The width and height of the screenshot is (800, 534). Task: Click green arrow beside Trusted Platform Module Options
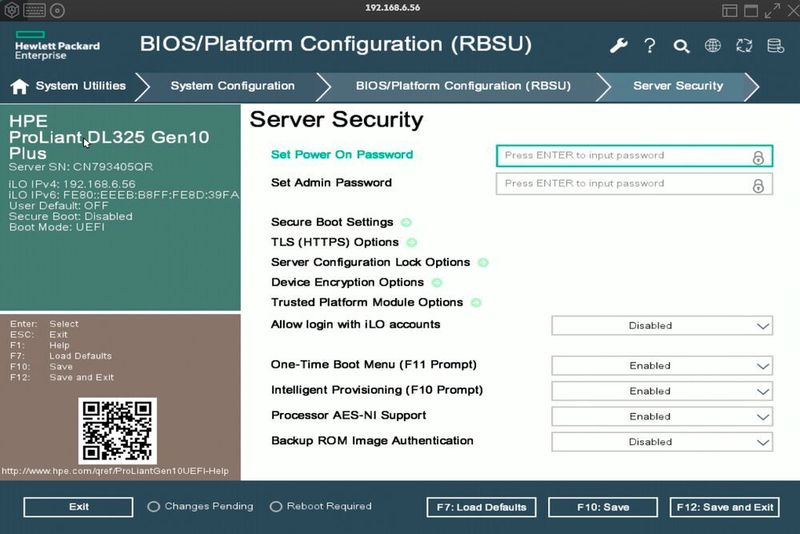click(476, 303)
